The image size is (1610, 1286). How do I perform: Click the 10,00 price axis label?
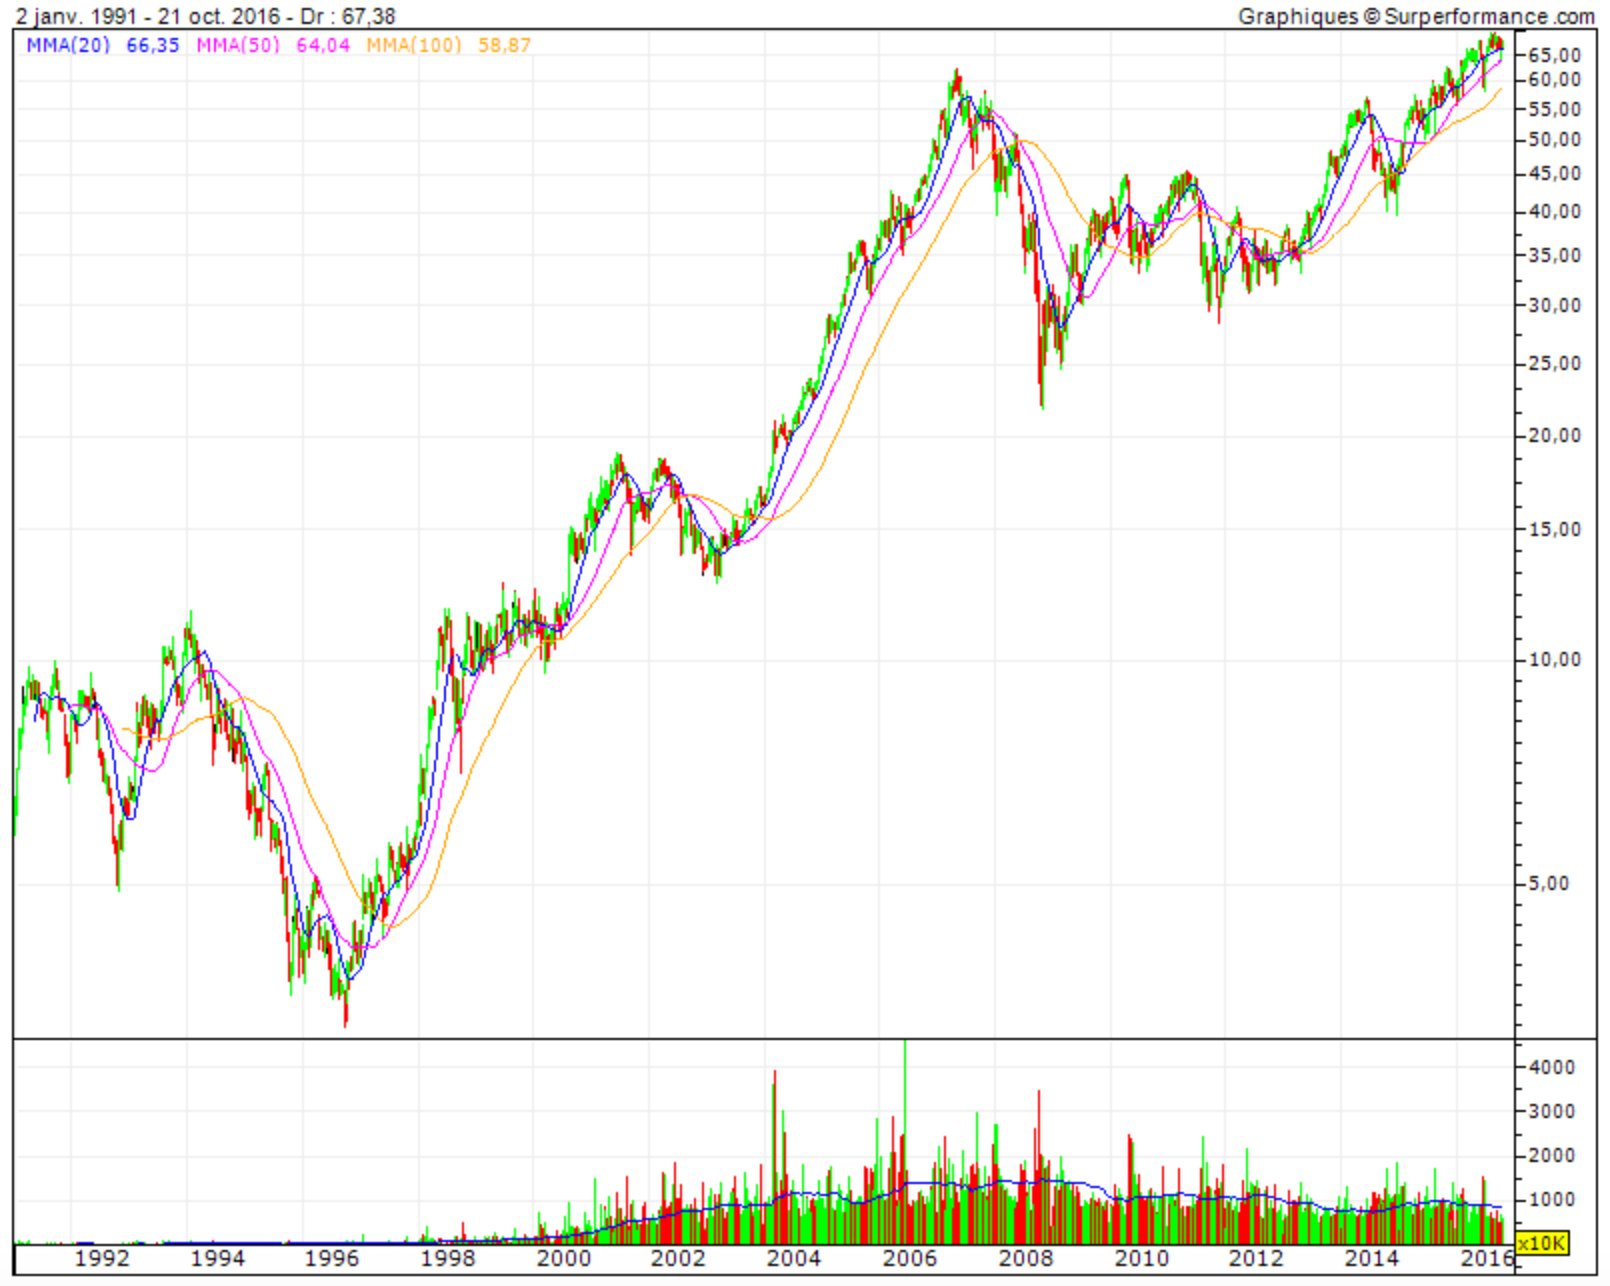[x=1554, y=660]
